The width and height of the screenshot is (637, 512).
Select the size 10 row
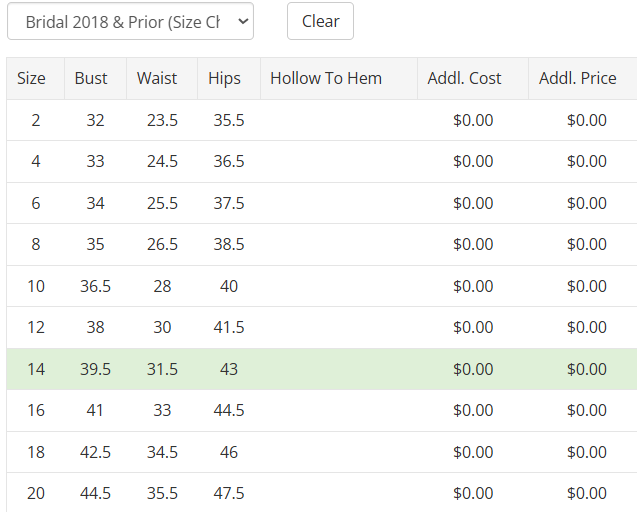(322, 286)
